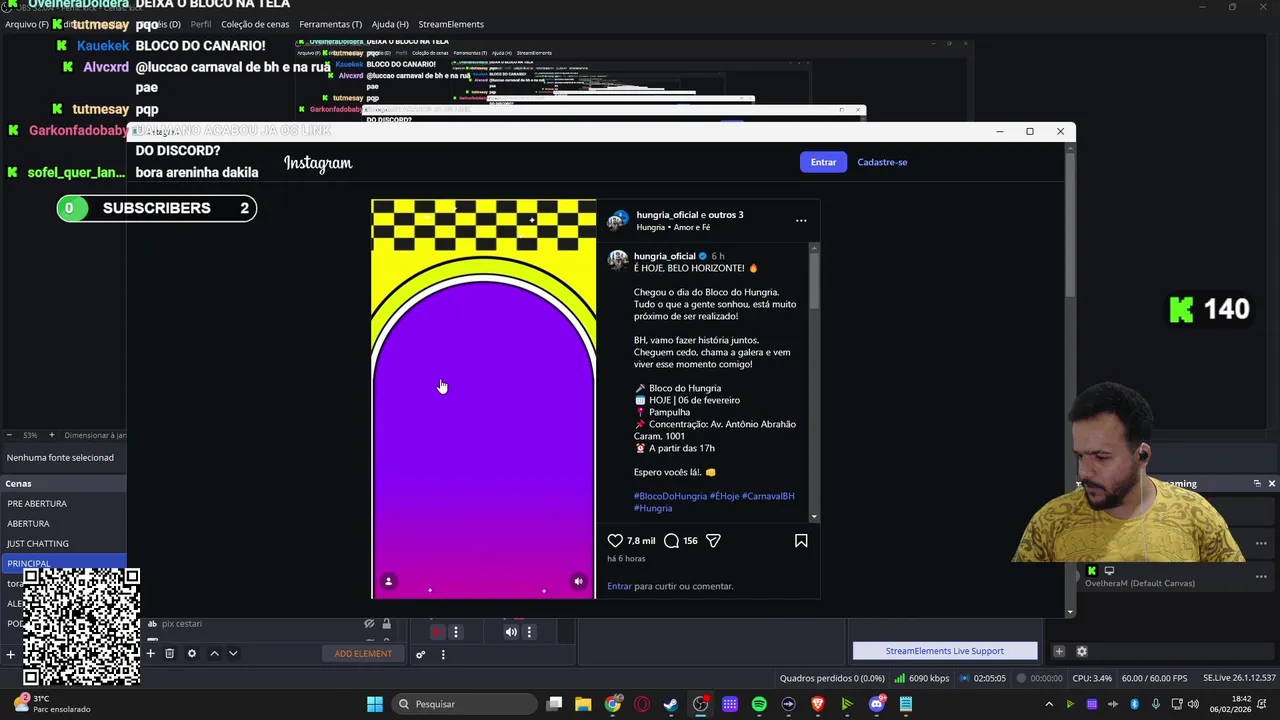This screenshot has width=1280, height=720.
Task: Open Steam from the taskbar
Action: 670,704
